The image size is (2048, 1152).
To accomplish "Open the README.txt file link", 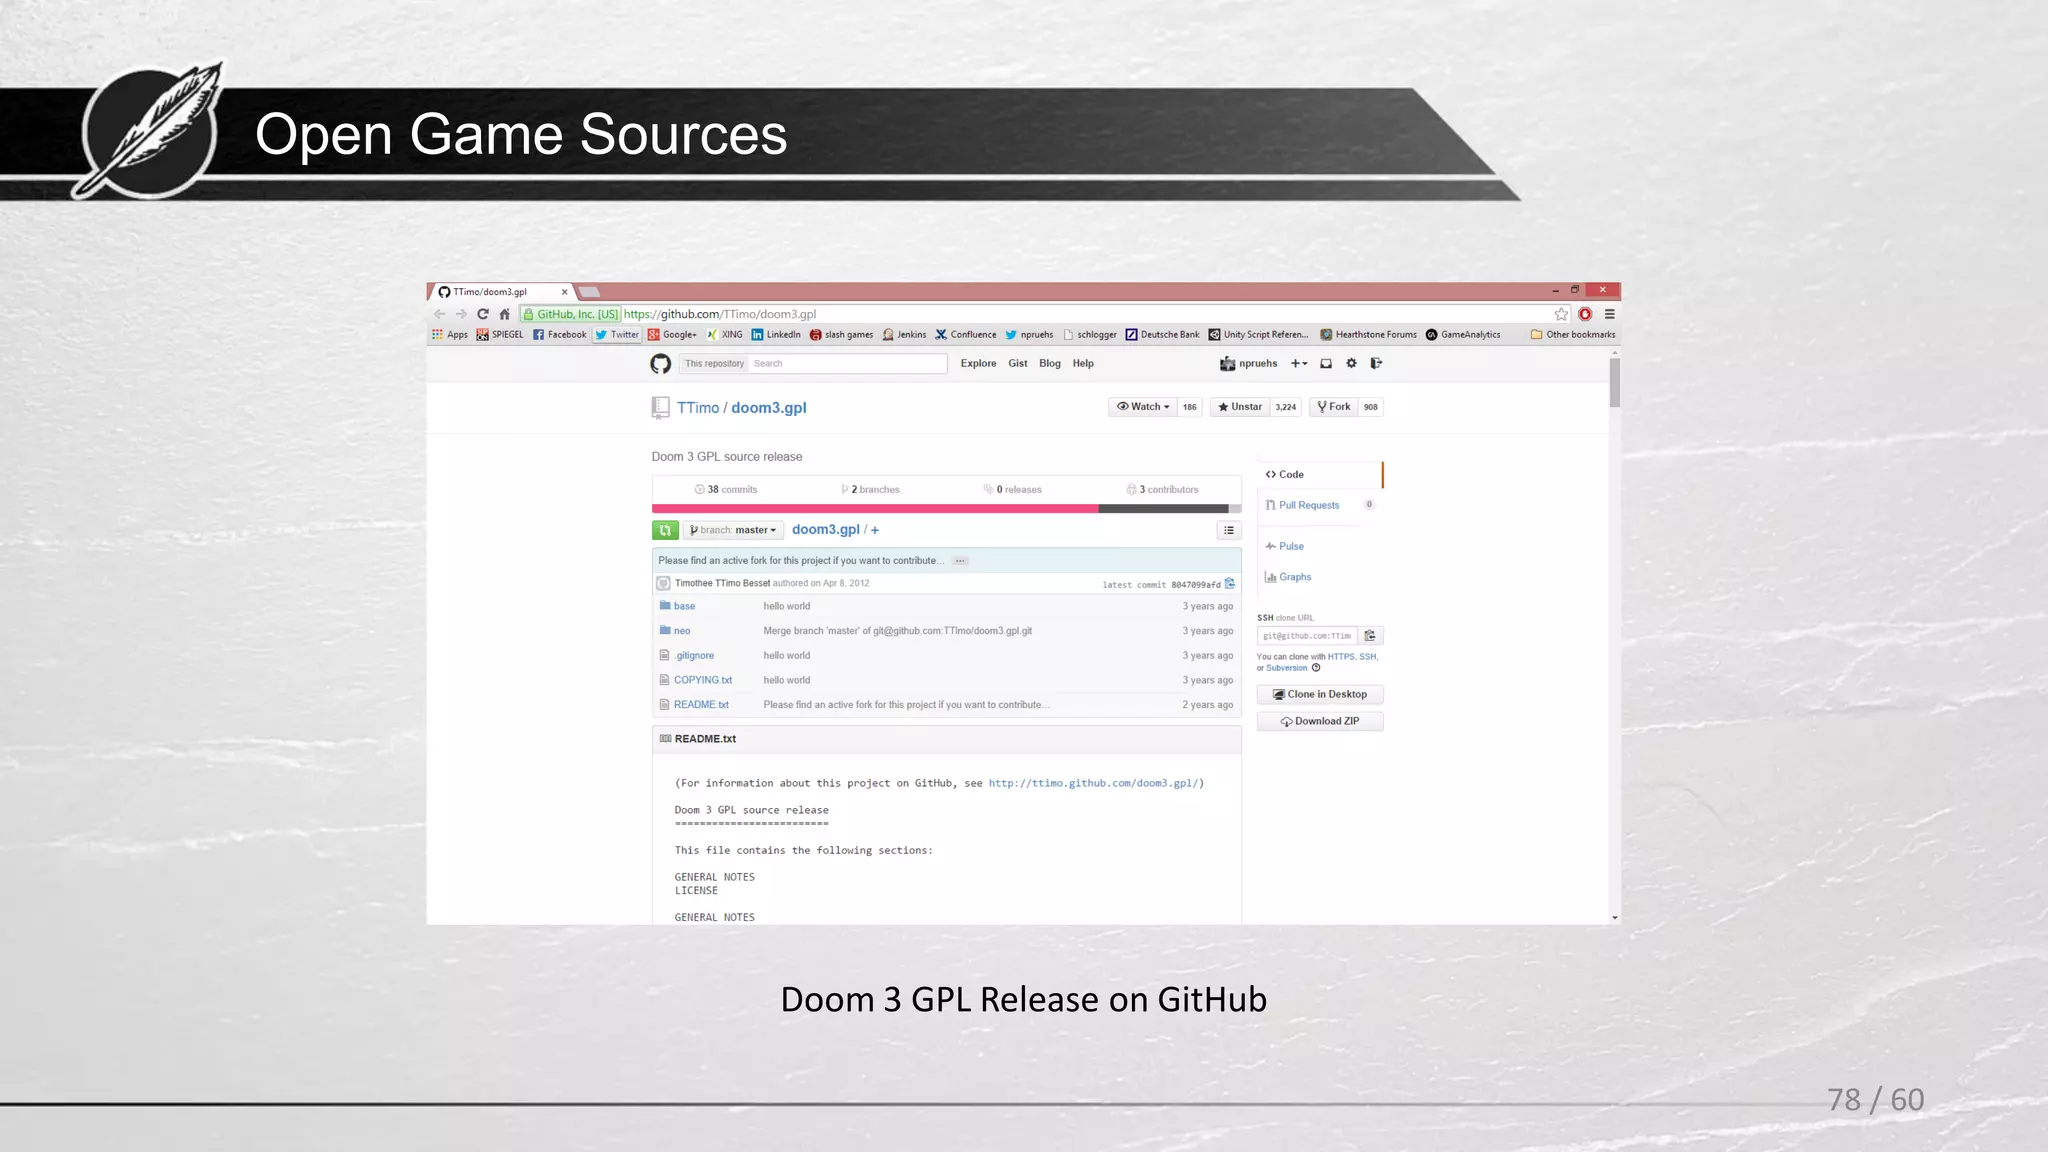I will tap(701, 705).
